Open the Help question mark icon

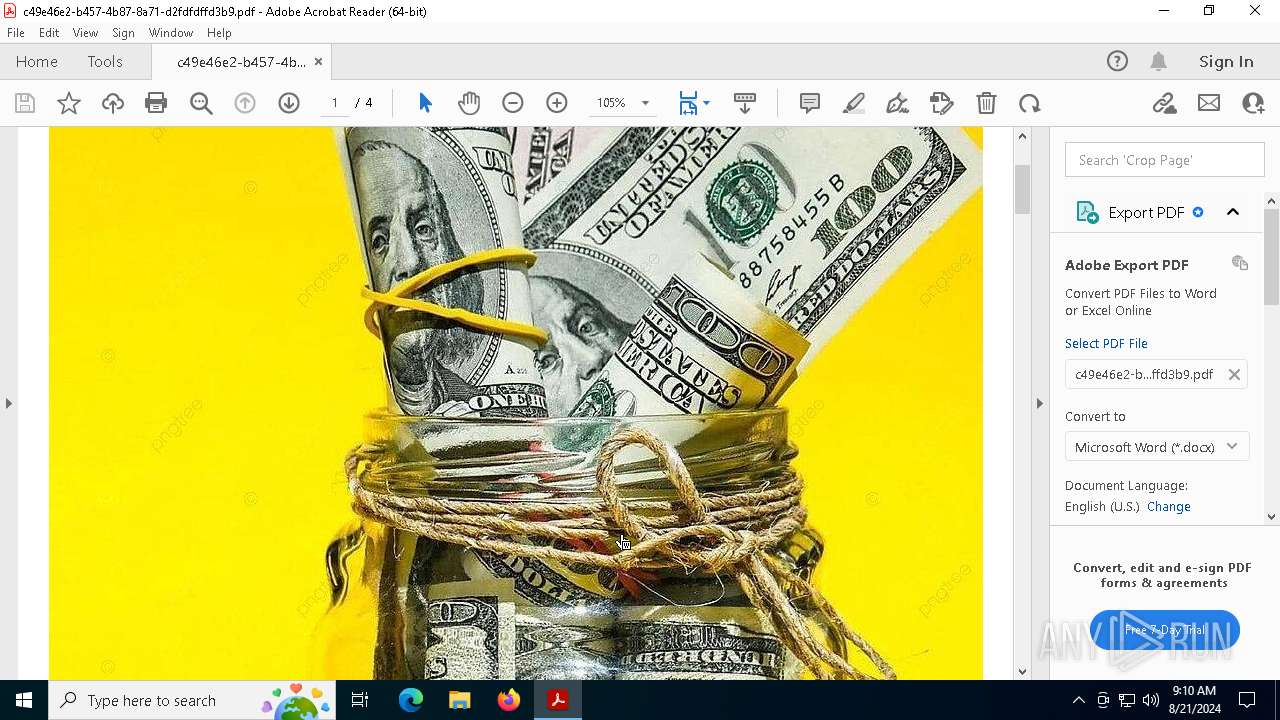1117,62
